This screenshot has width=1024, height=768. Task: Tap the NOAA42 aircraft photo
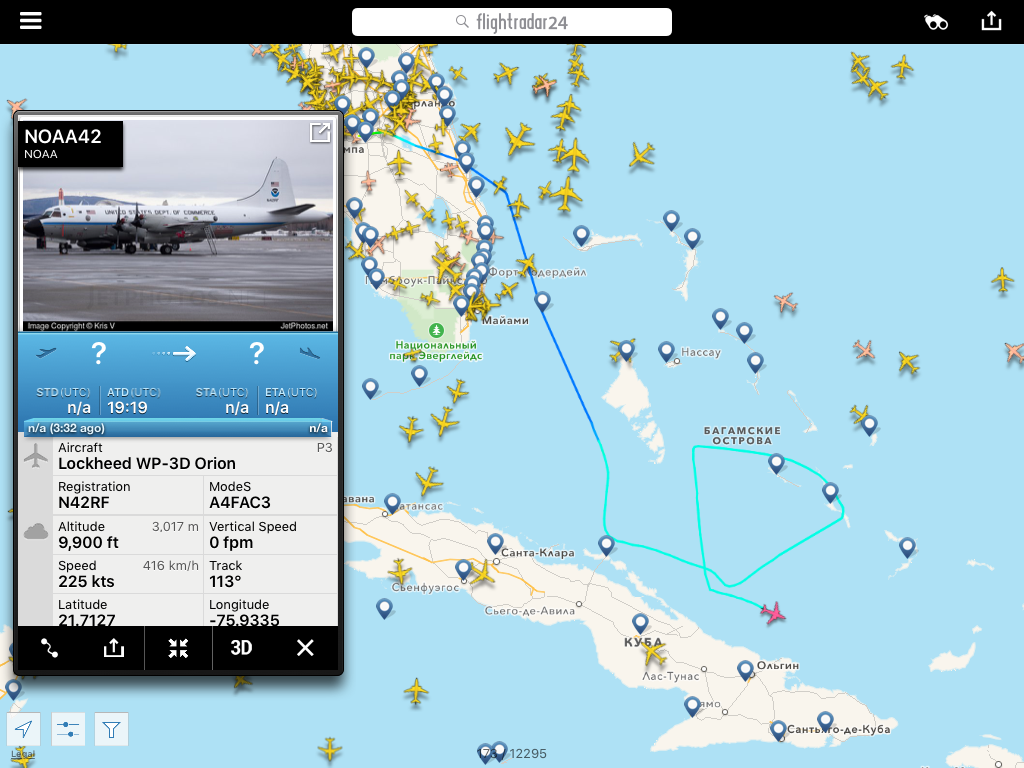coord(178,225)
